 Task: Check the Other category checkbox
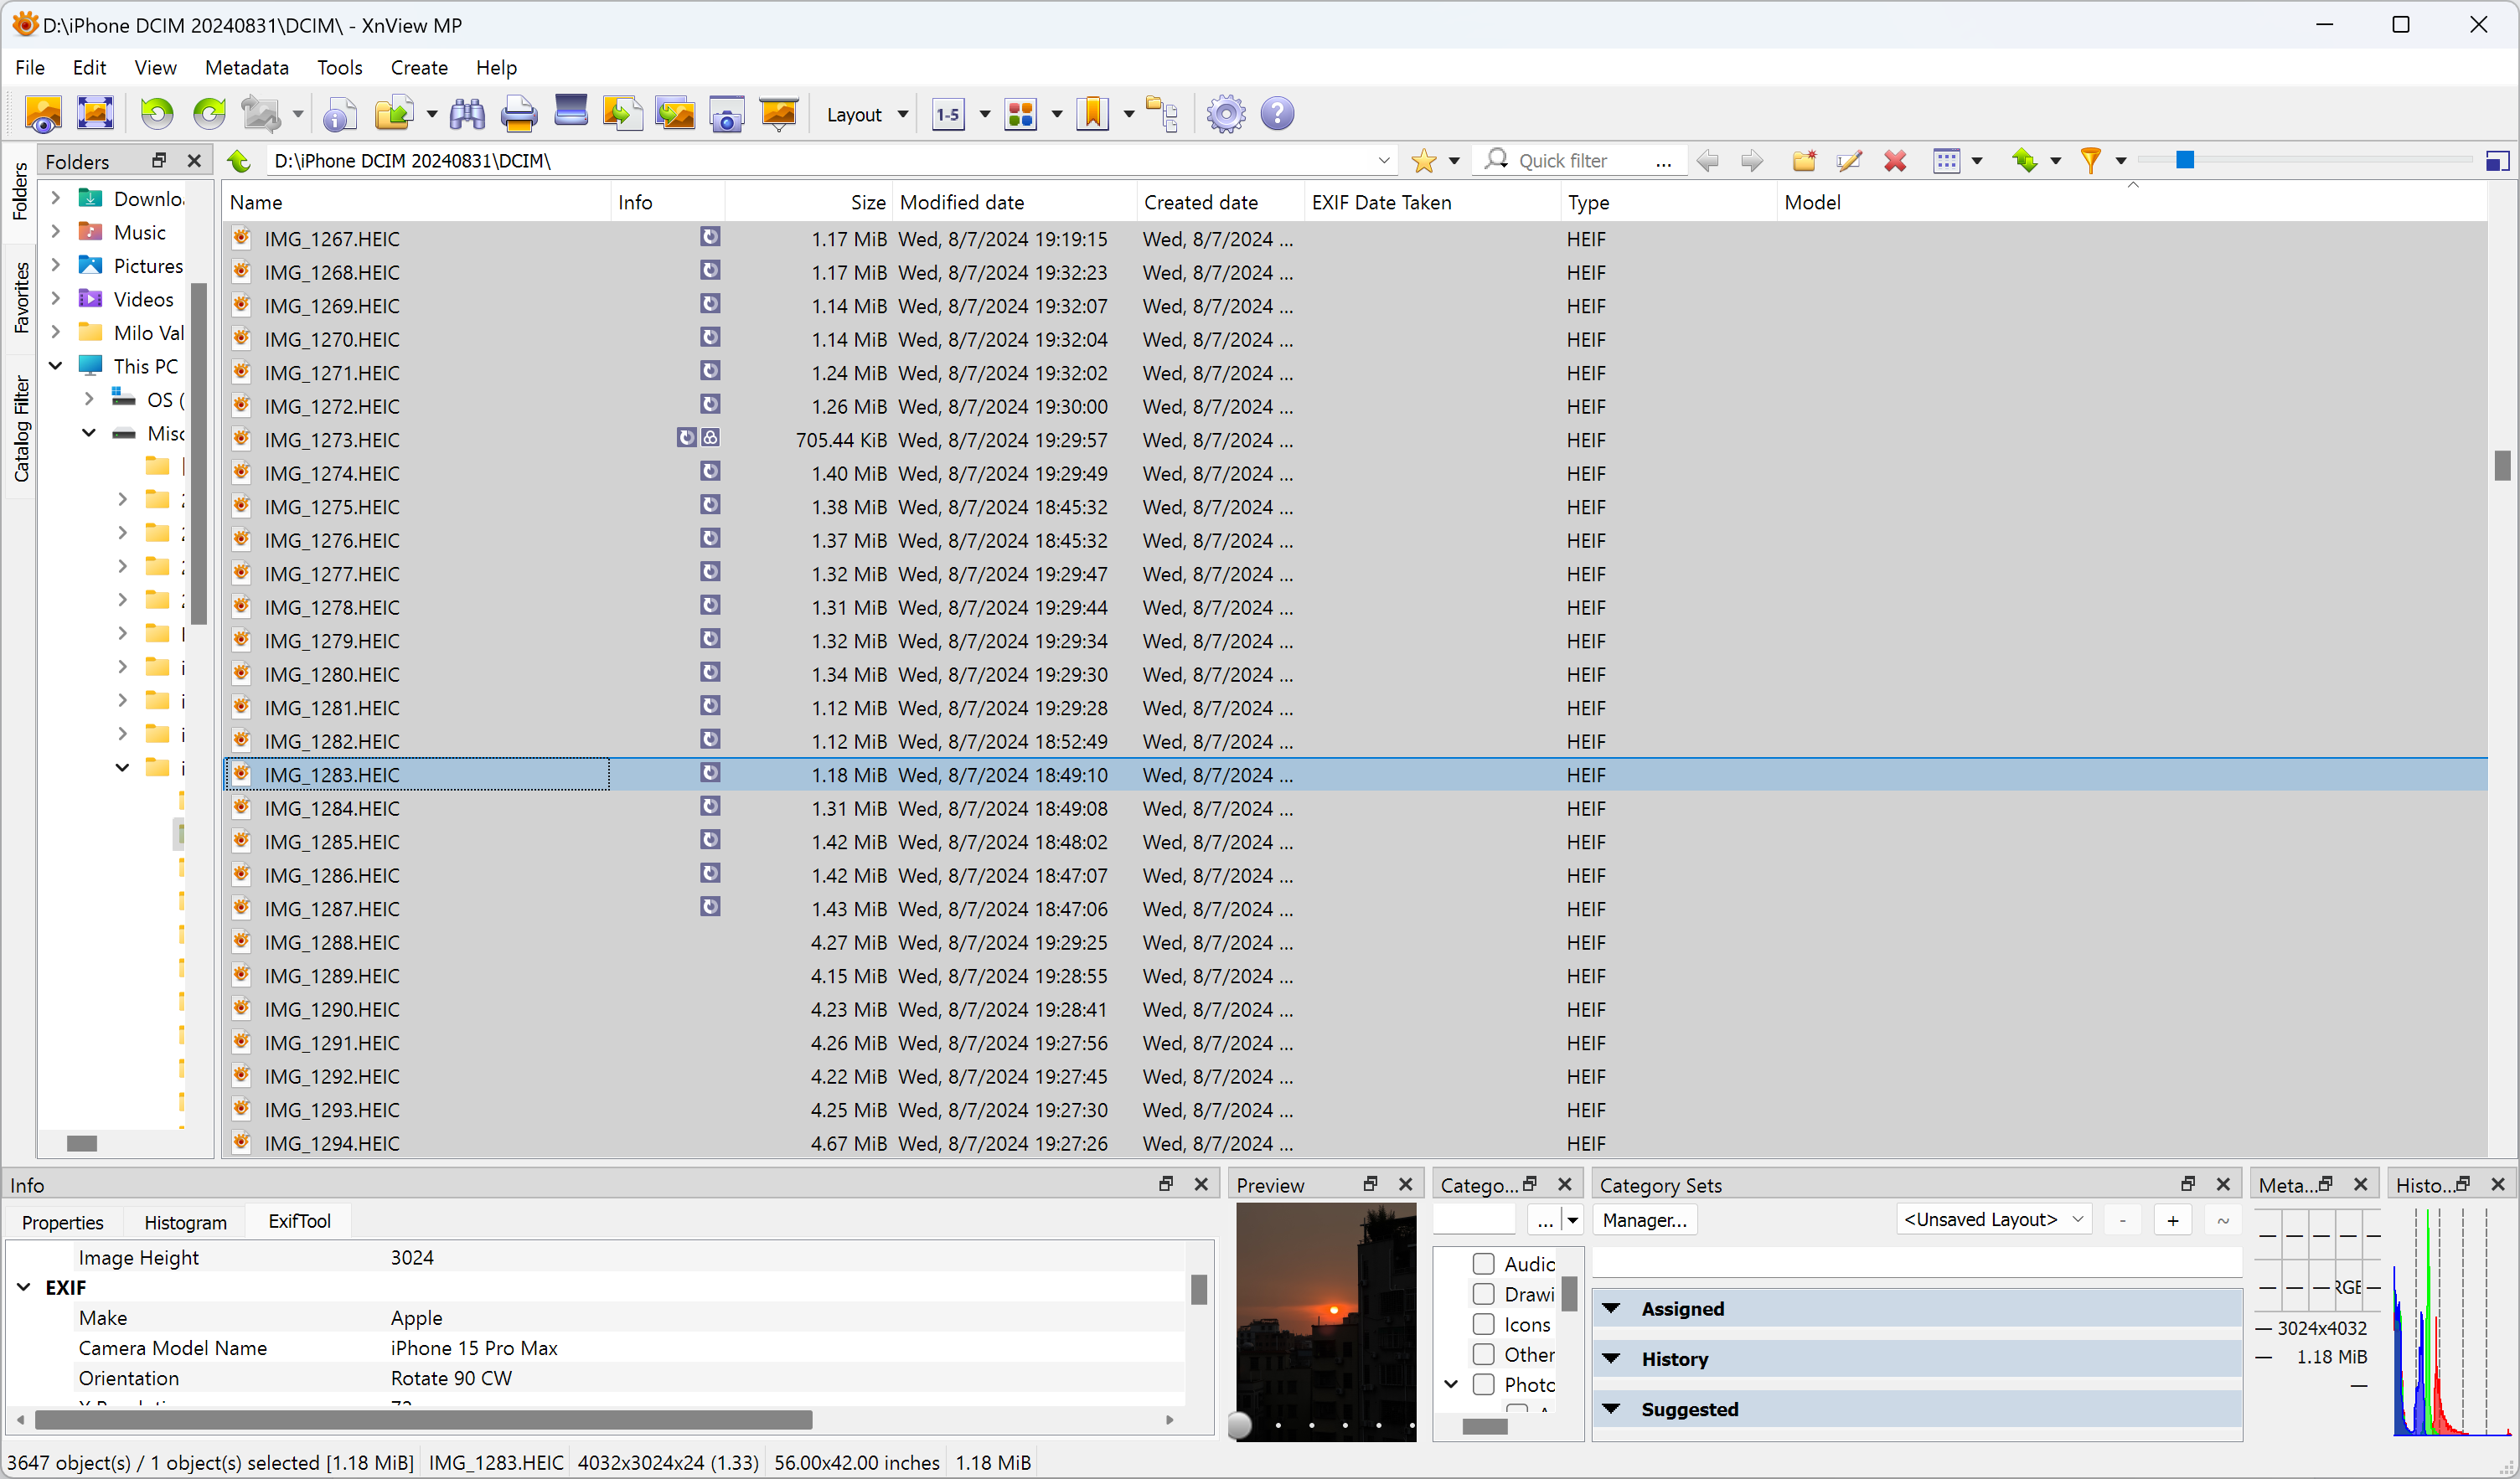tap(1483, 1355)
